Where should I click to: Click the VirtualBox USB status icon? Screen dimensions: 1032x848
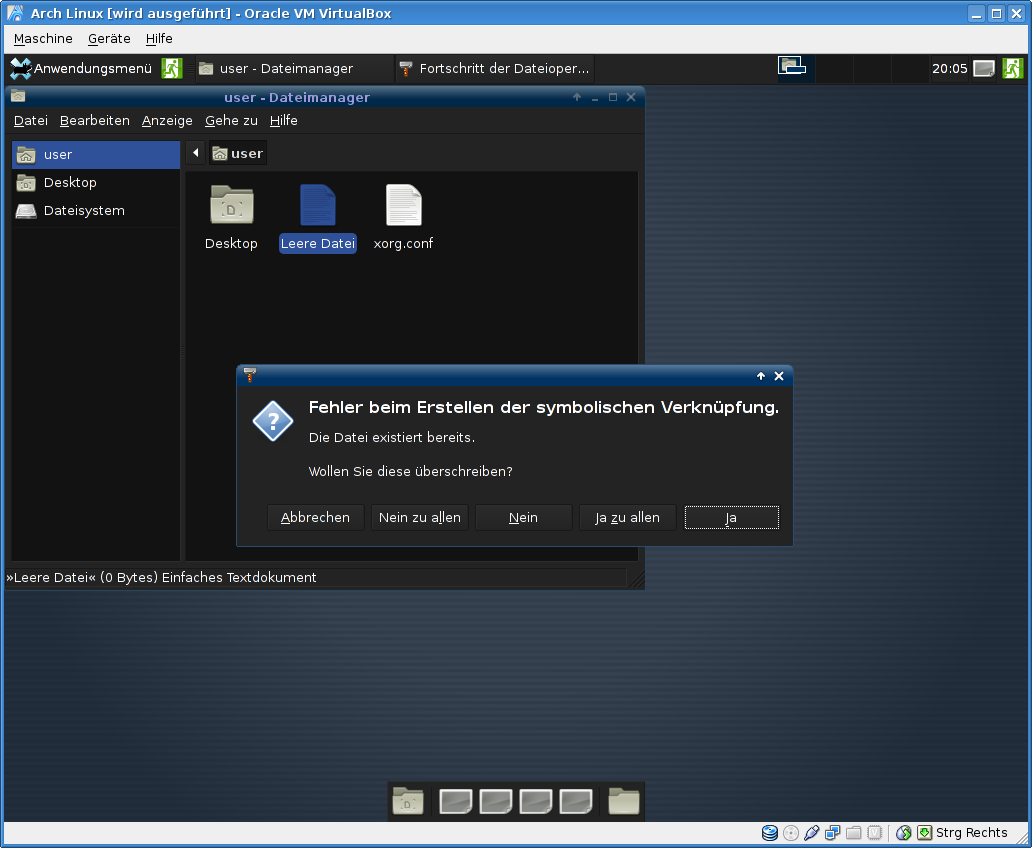(812, 833)
